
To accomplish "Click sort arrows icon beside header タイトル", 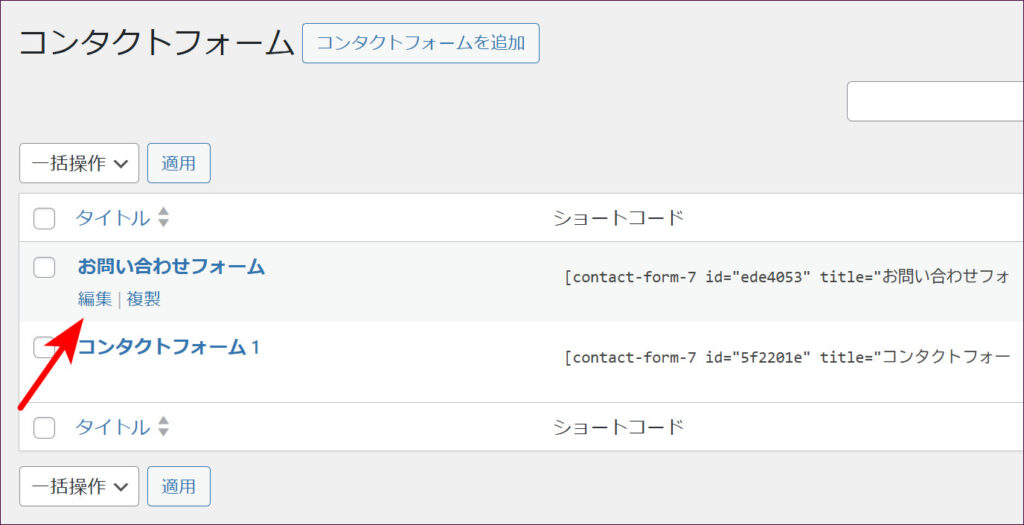I will pyautogui.click(x=164, y=218).
